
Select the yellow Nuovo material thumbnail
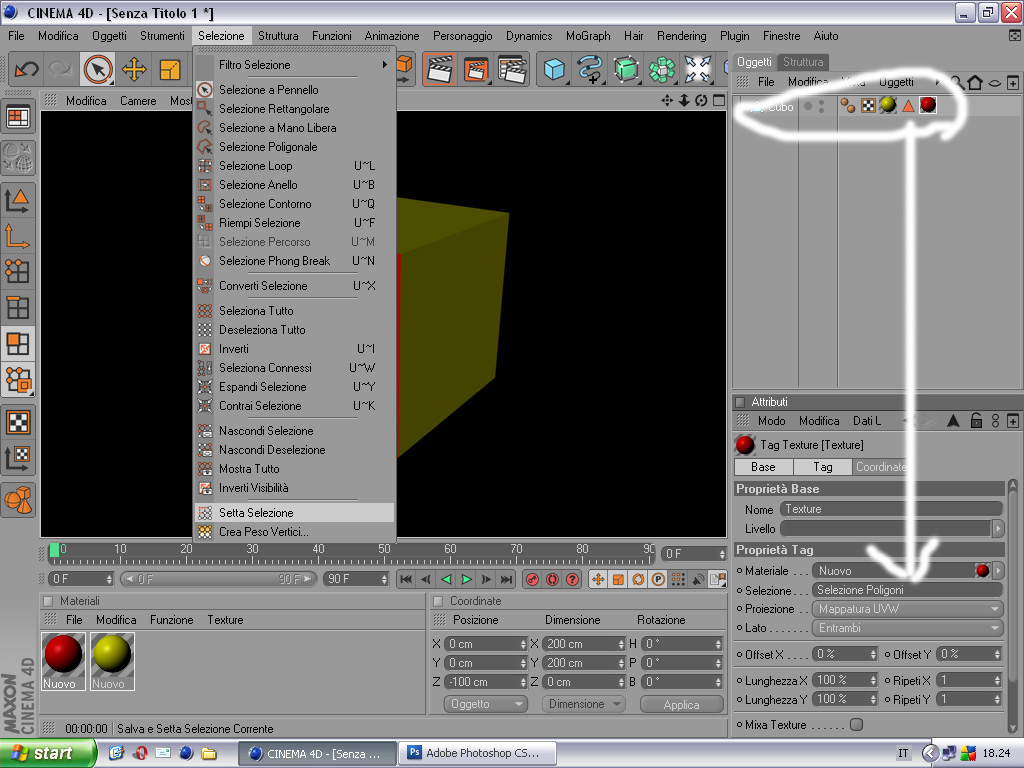pos(112,661)
